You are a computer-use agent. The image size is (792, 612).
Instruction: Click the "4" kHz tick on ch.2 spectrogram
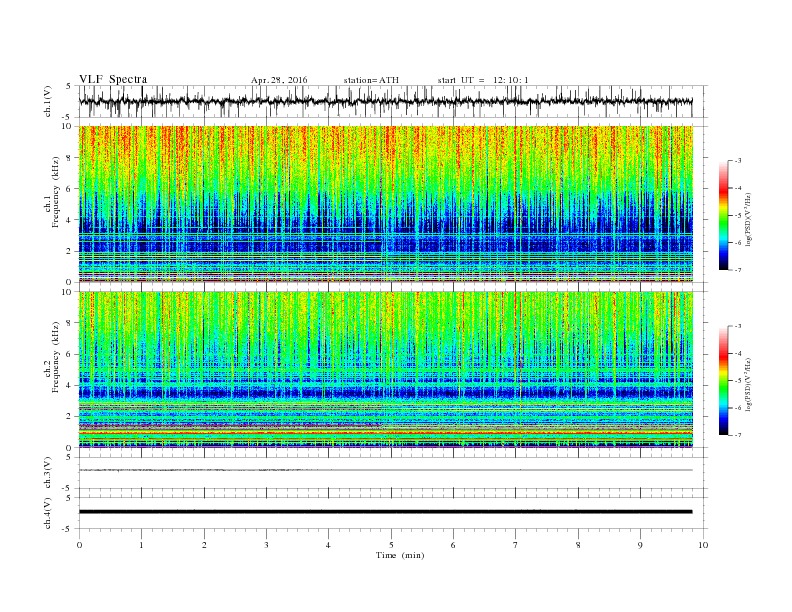pos(69,385)
